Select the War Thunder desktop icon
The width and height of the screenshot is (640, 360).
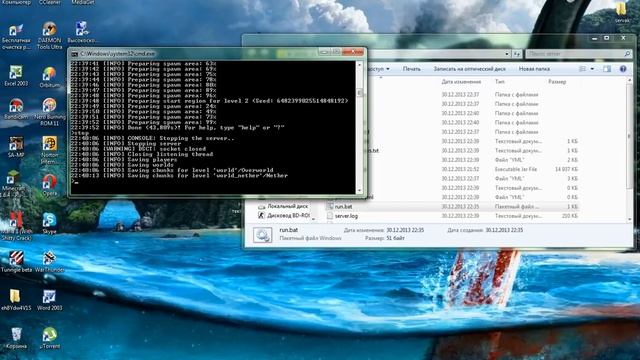[49, 261]
